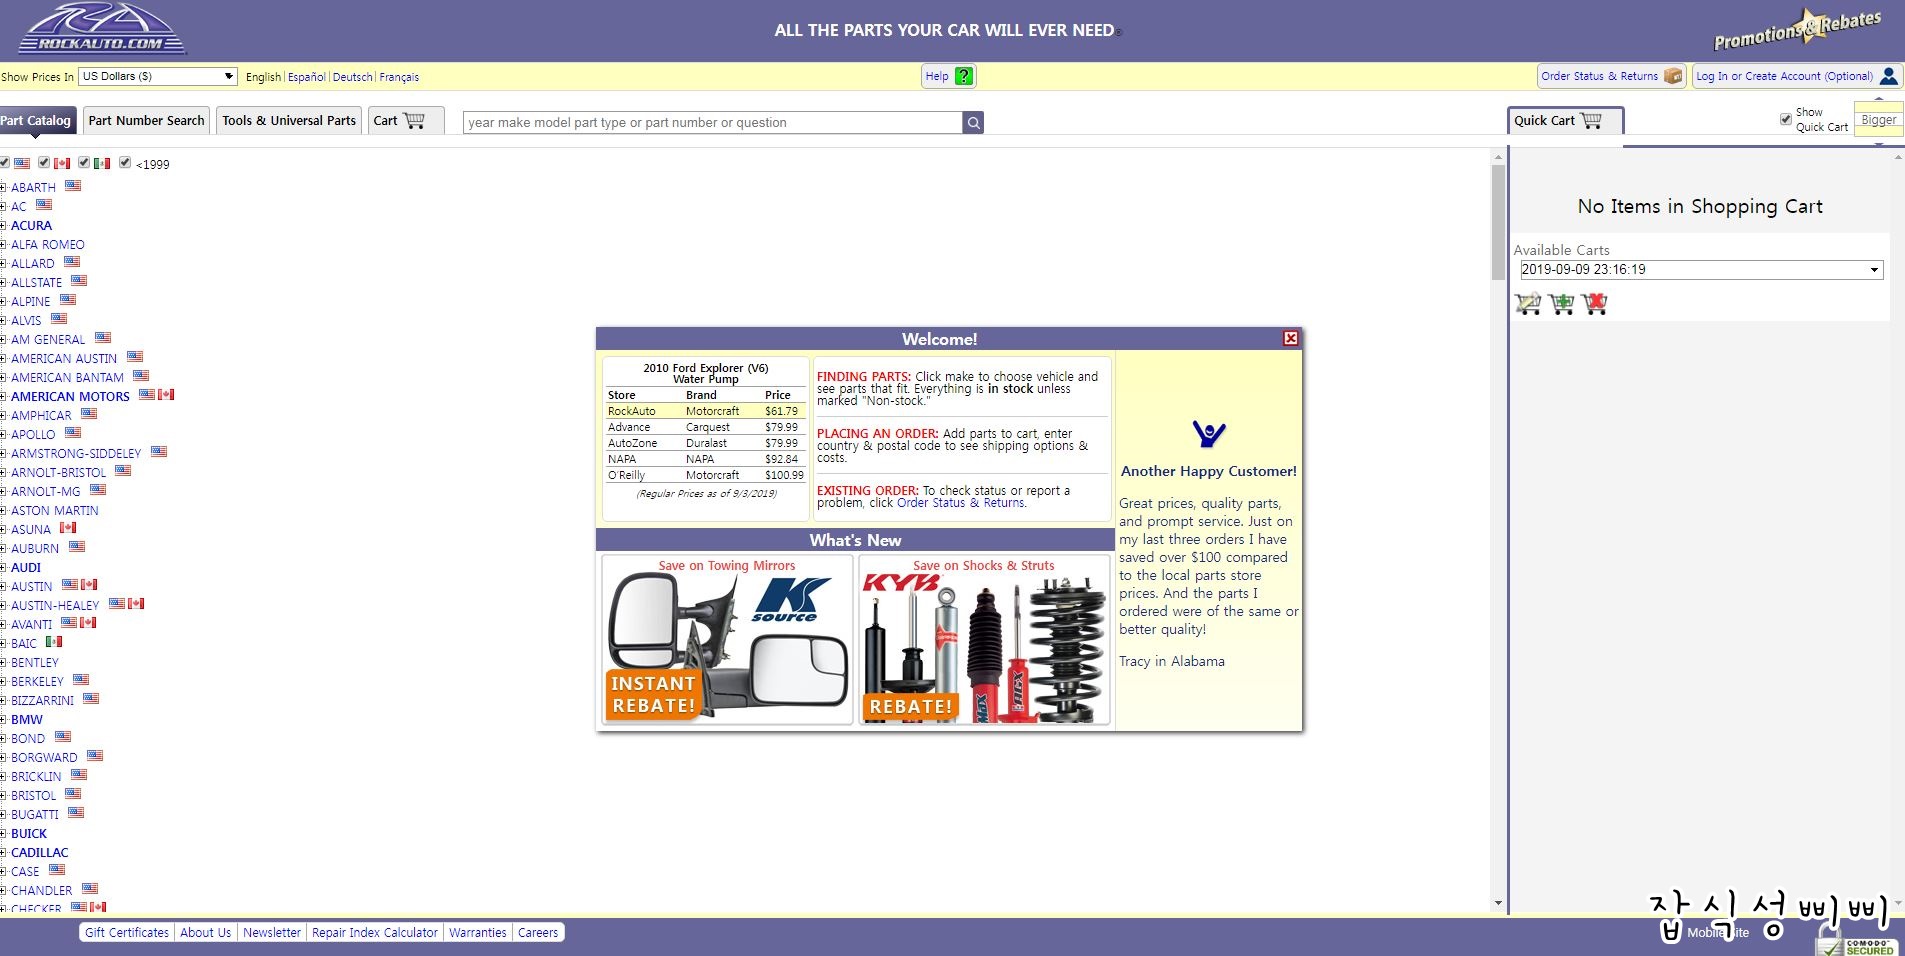This screenshot has height=956, width=1905.
Task: Toggle the Canada market checkbox
Action: coord(44,162)
